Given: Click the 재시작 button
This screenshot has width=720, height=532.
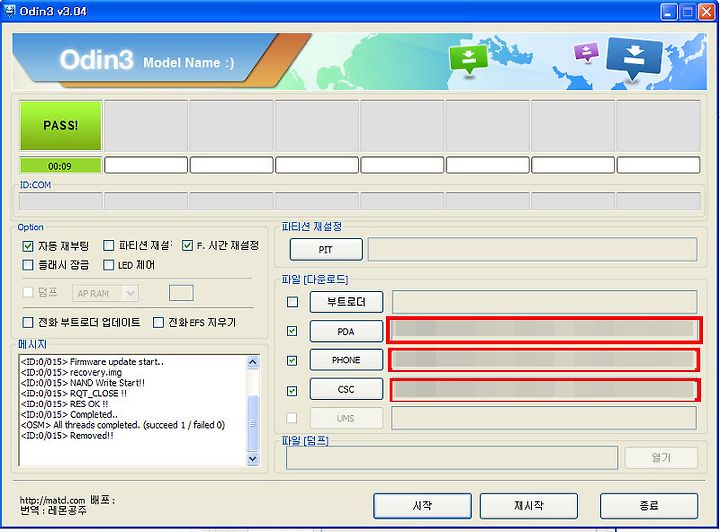Looking at the screenshot, I should [x=529, y=506].
